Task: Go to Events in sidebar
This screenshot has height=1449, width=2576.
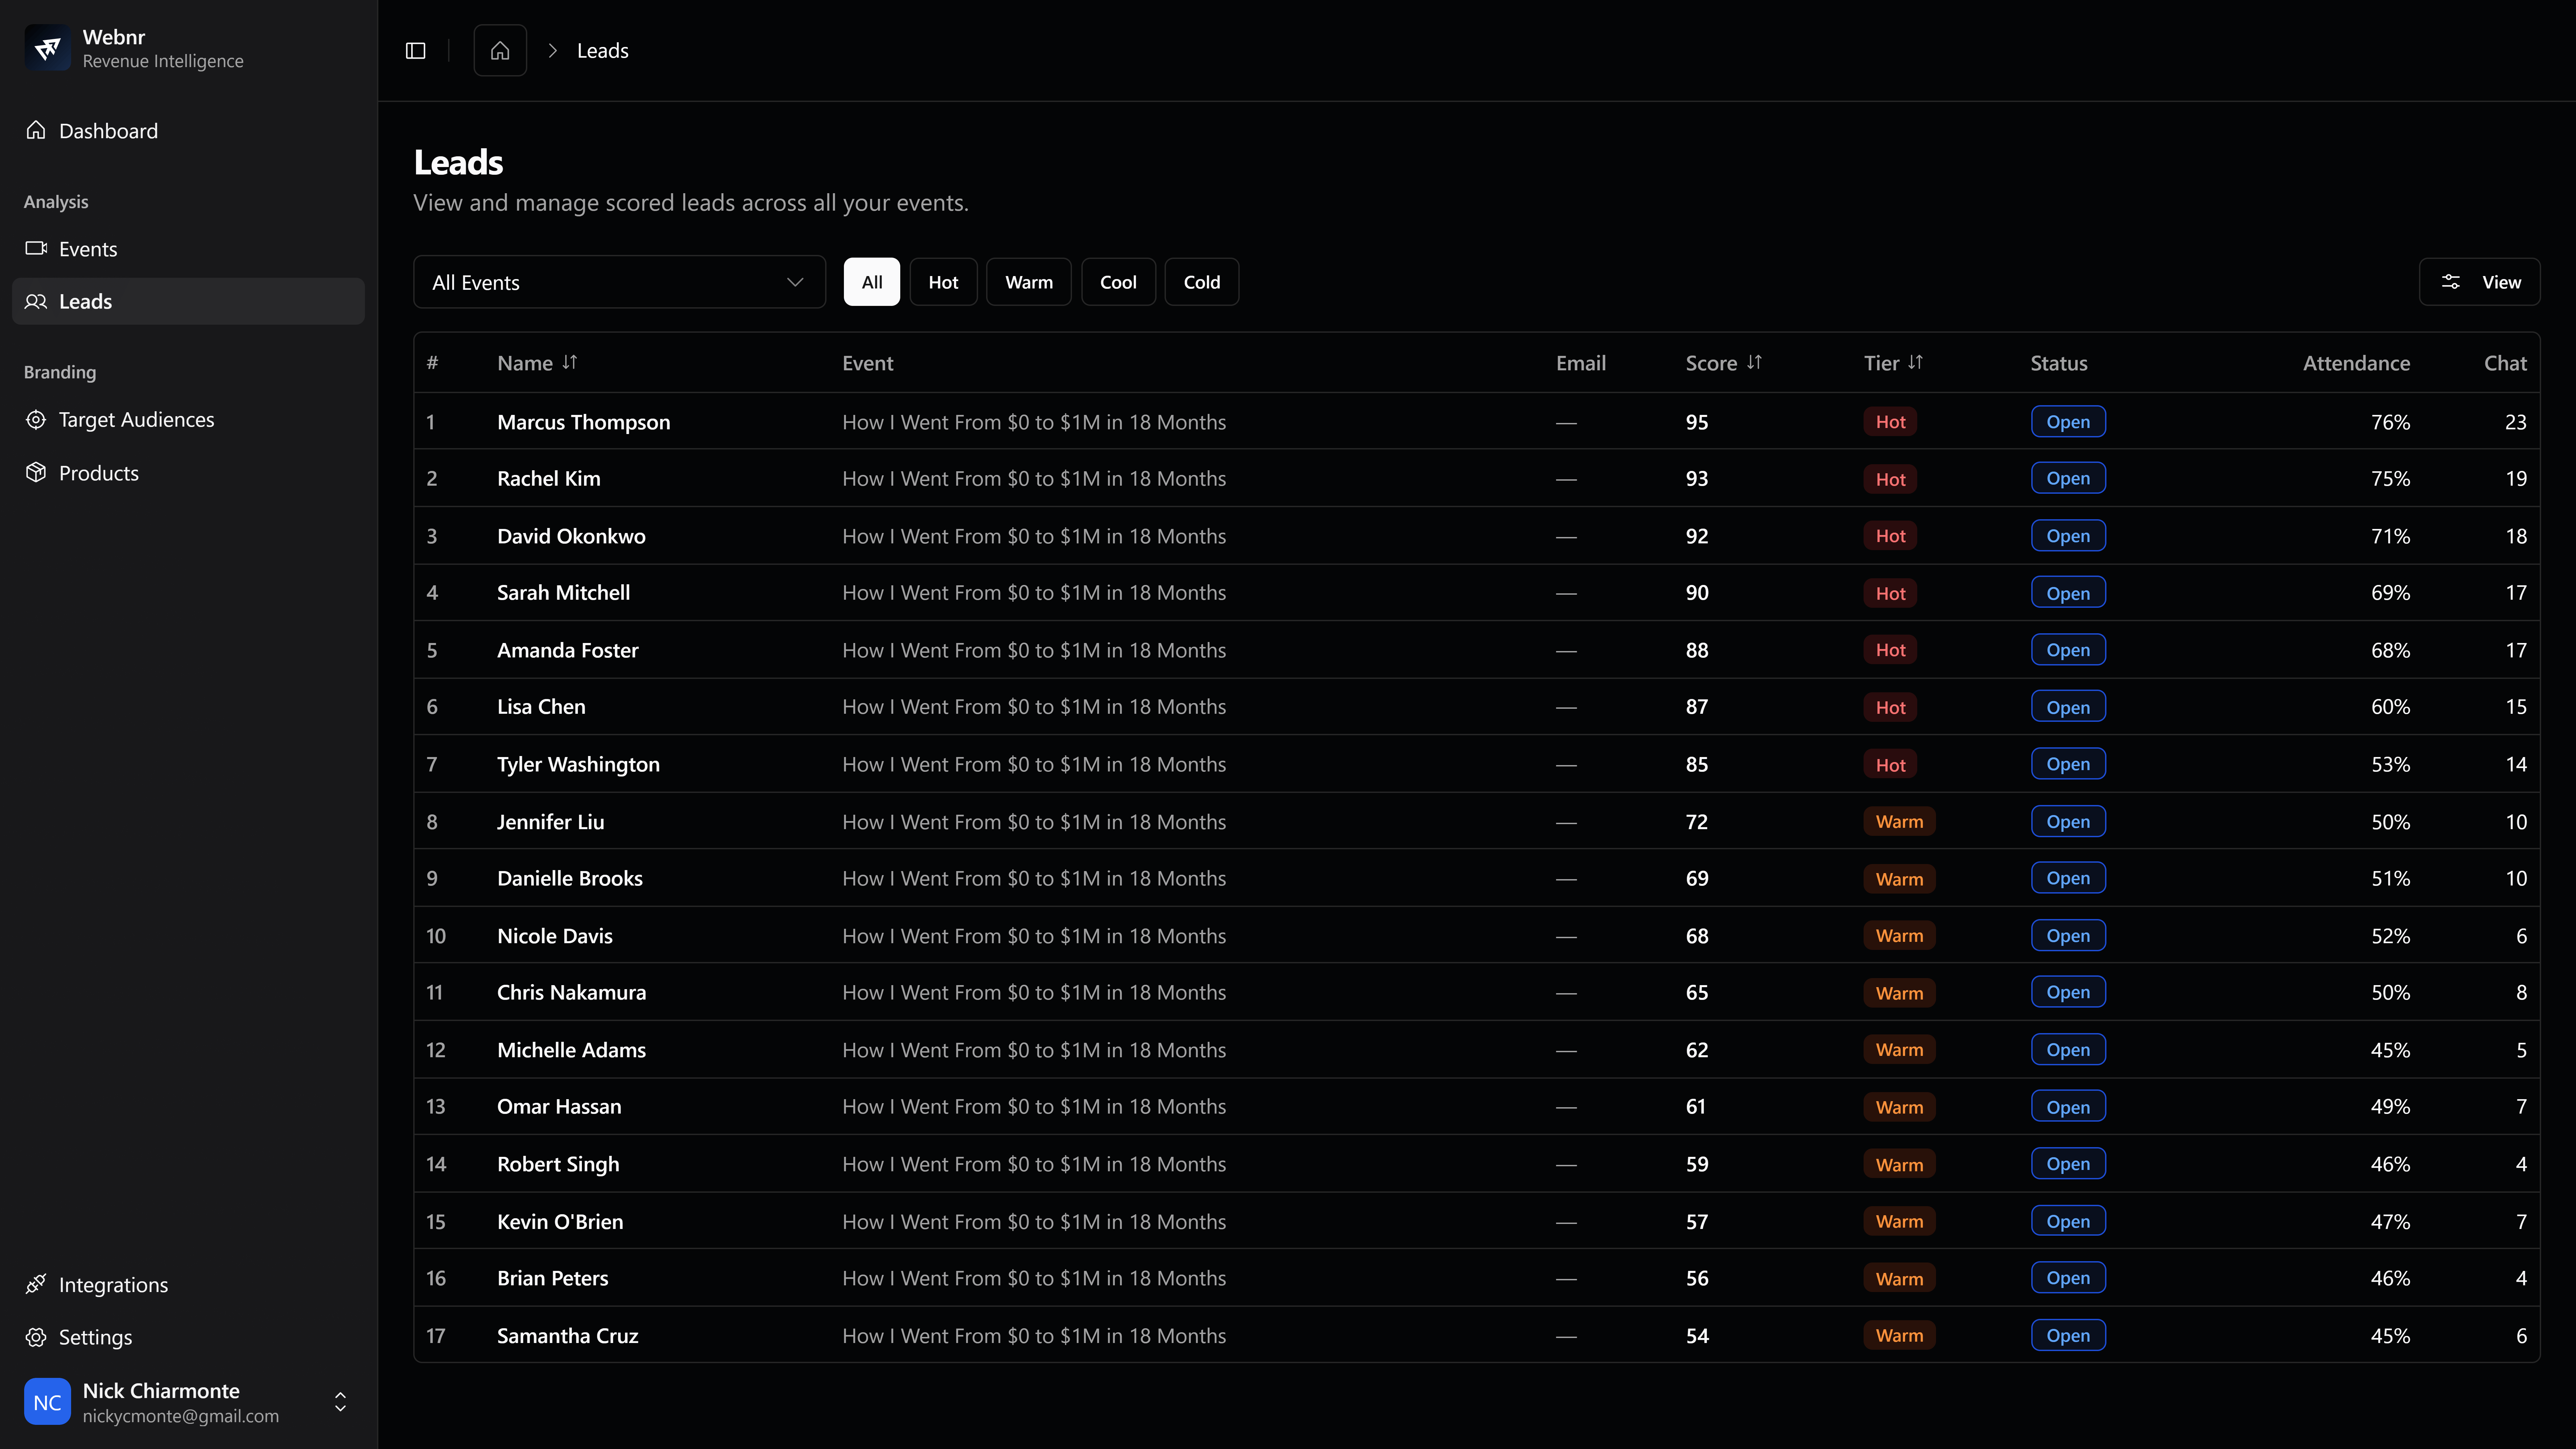Action: [88, 249]
